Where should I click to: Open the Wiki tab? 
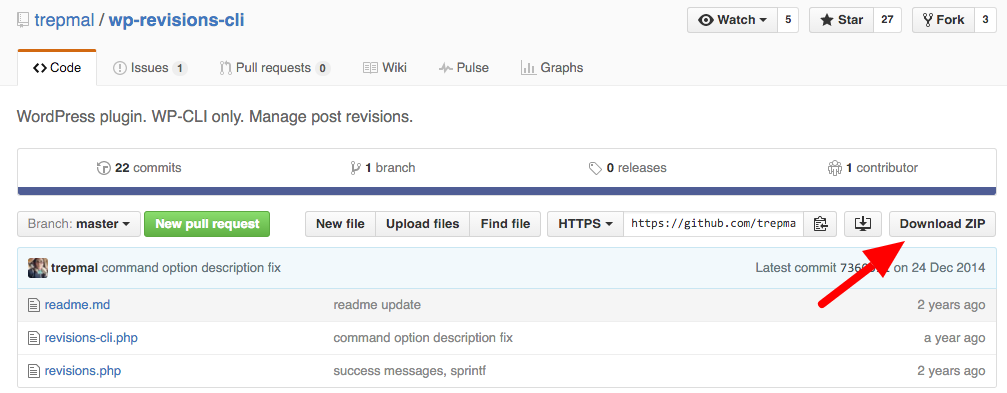(385, 67)
